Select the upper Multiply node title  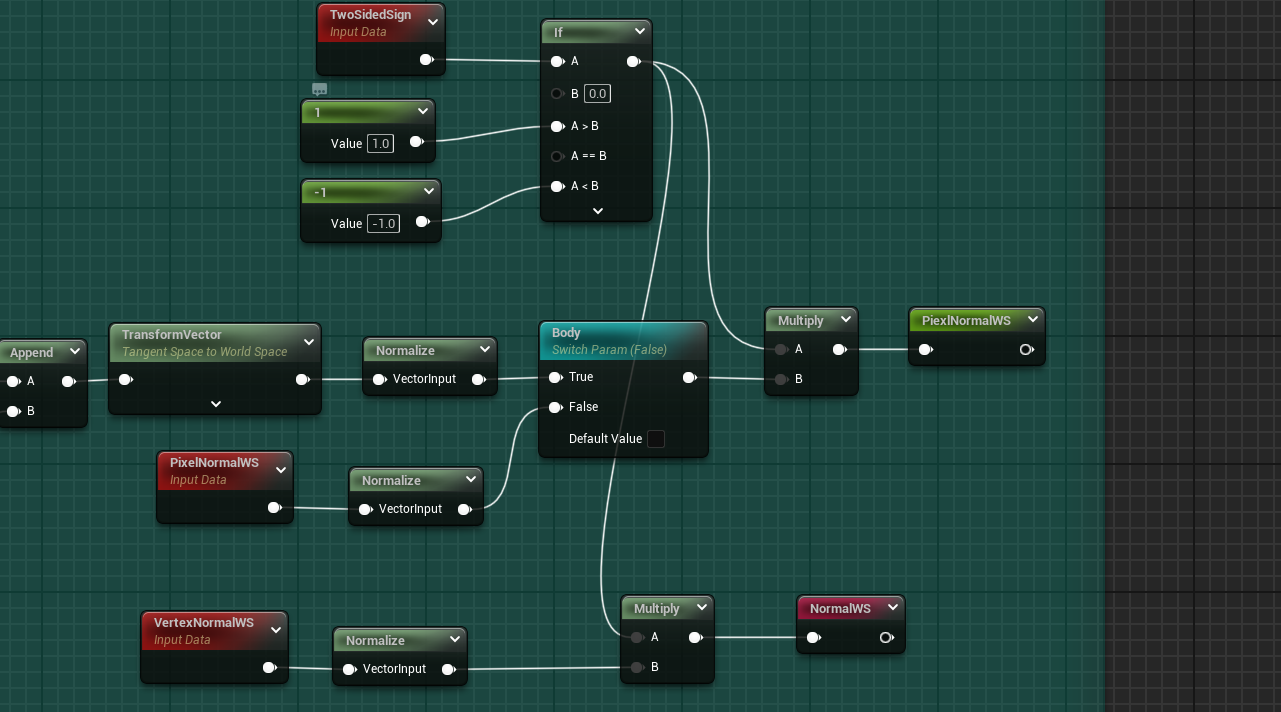click(x=800, y=320)
